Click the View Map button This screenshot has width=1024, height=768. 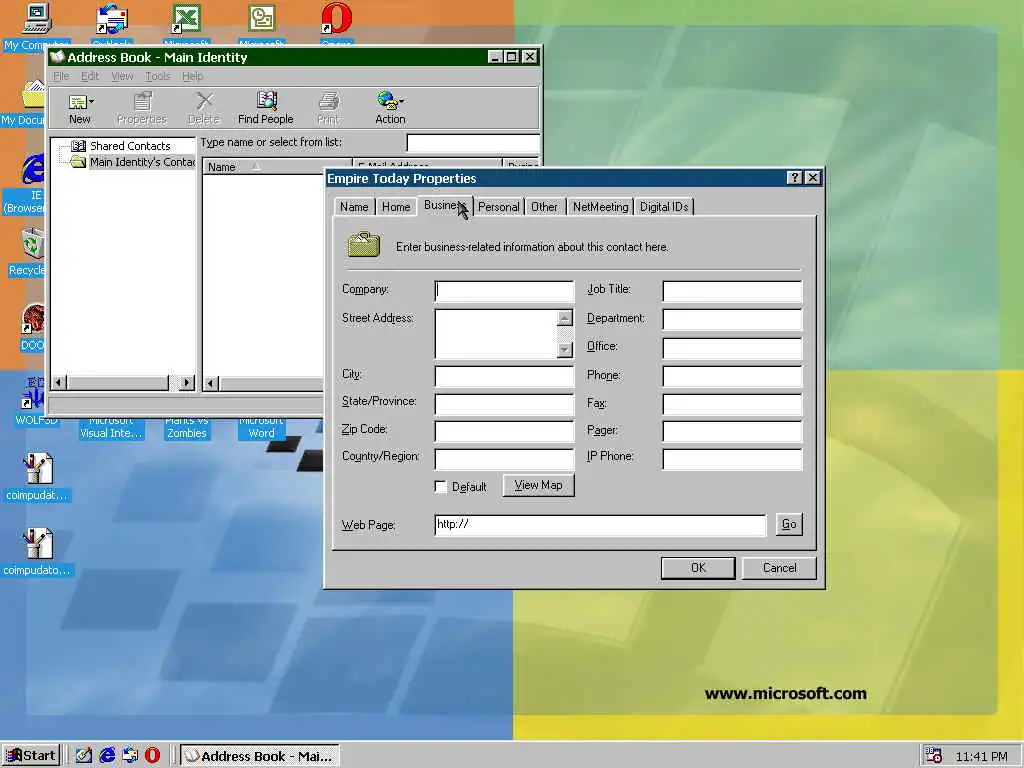[538, 485]
